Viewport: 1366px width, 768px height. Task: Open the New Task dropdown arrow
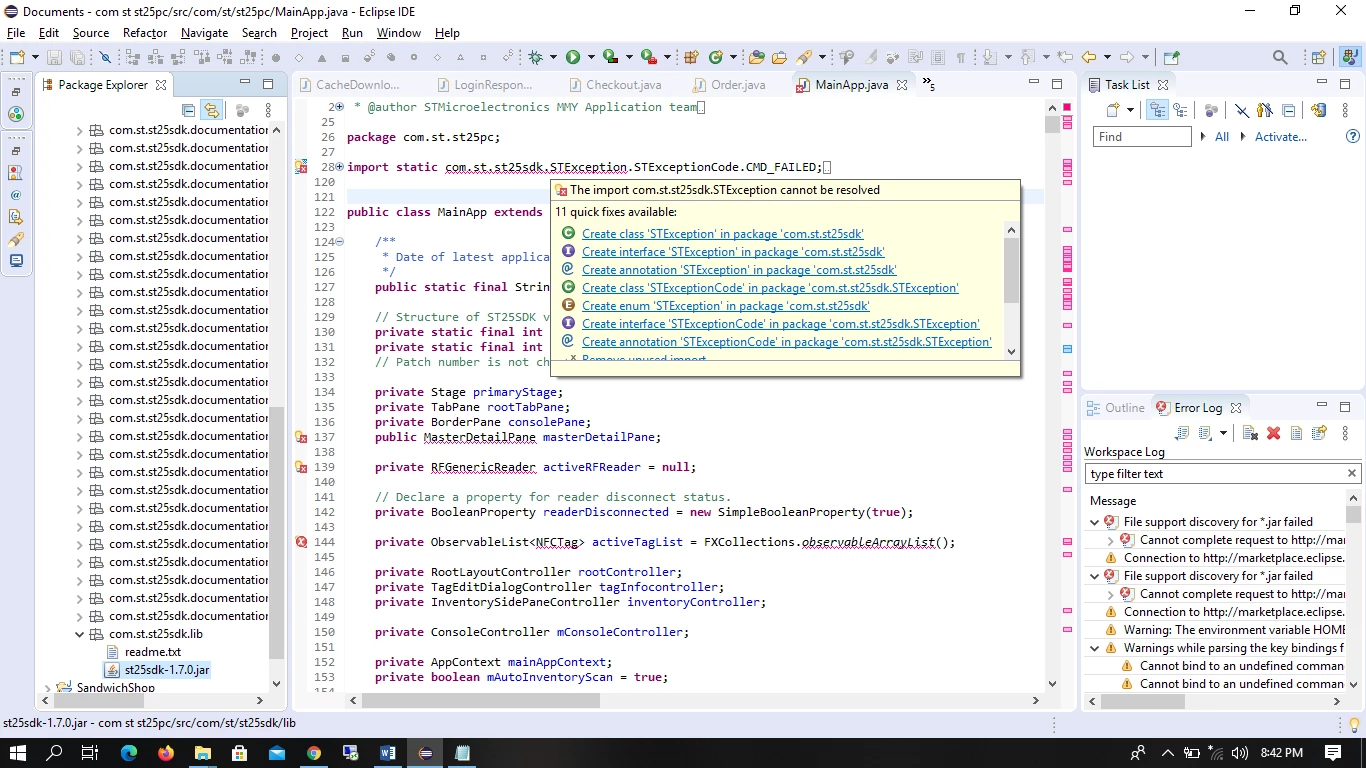coord(1130,111)
